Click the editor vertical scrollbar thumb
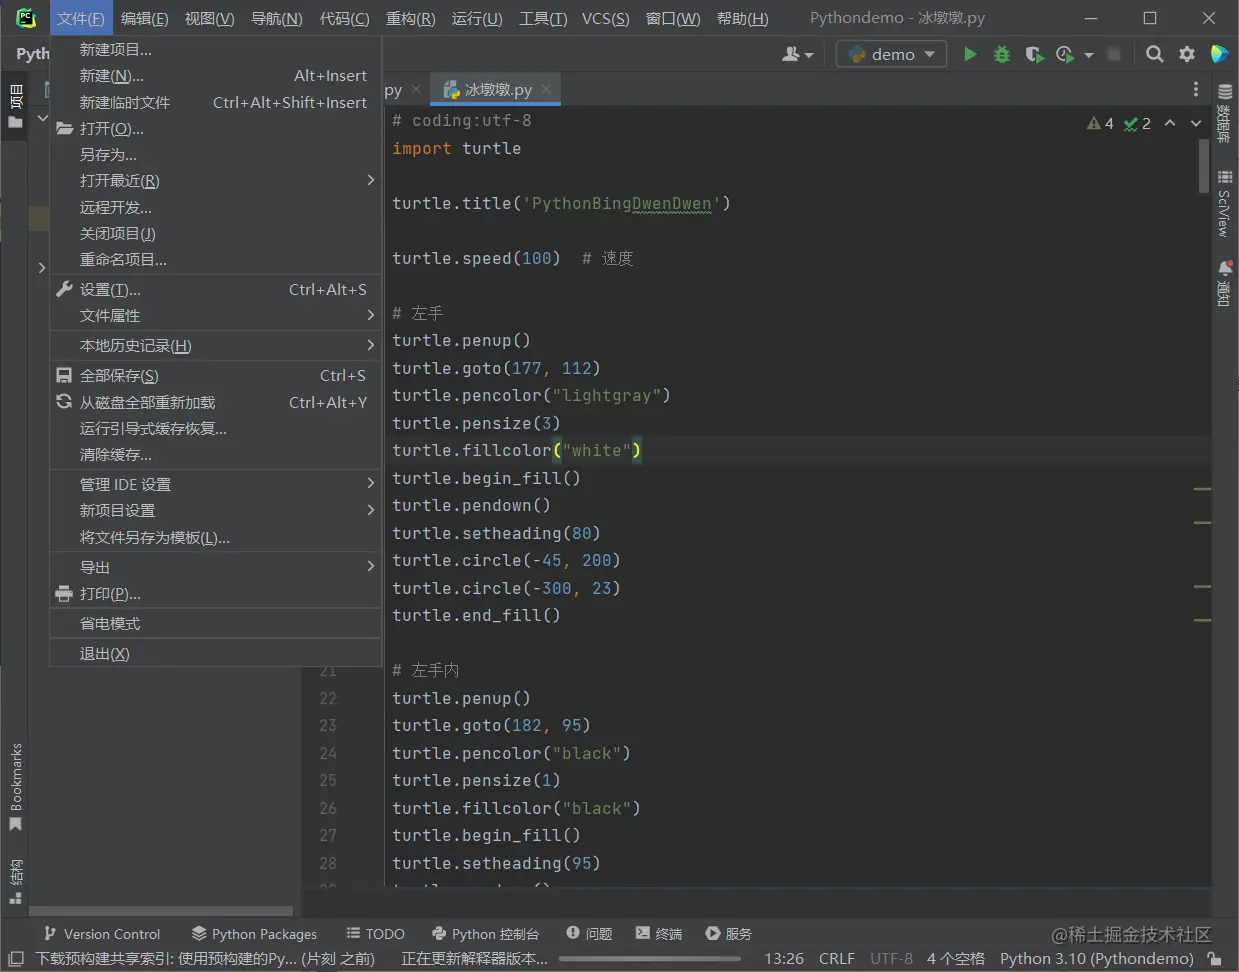Viewport: 1239px width, 972px height. [x=1203, y=165]
